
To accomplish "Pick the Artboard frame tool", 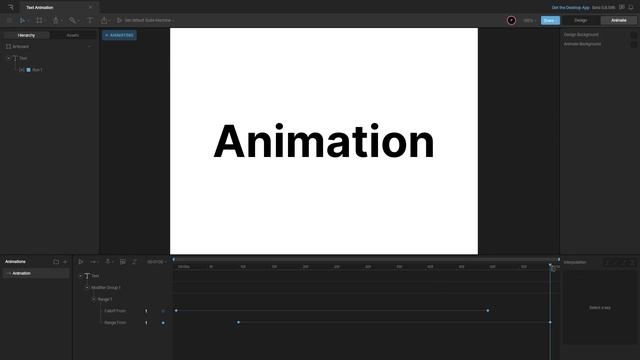I will 39,20.
